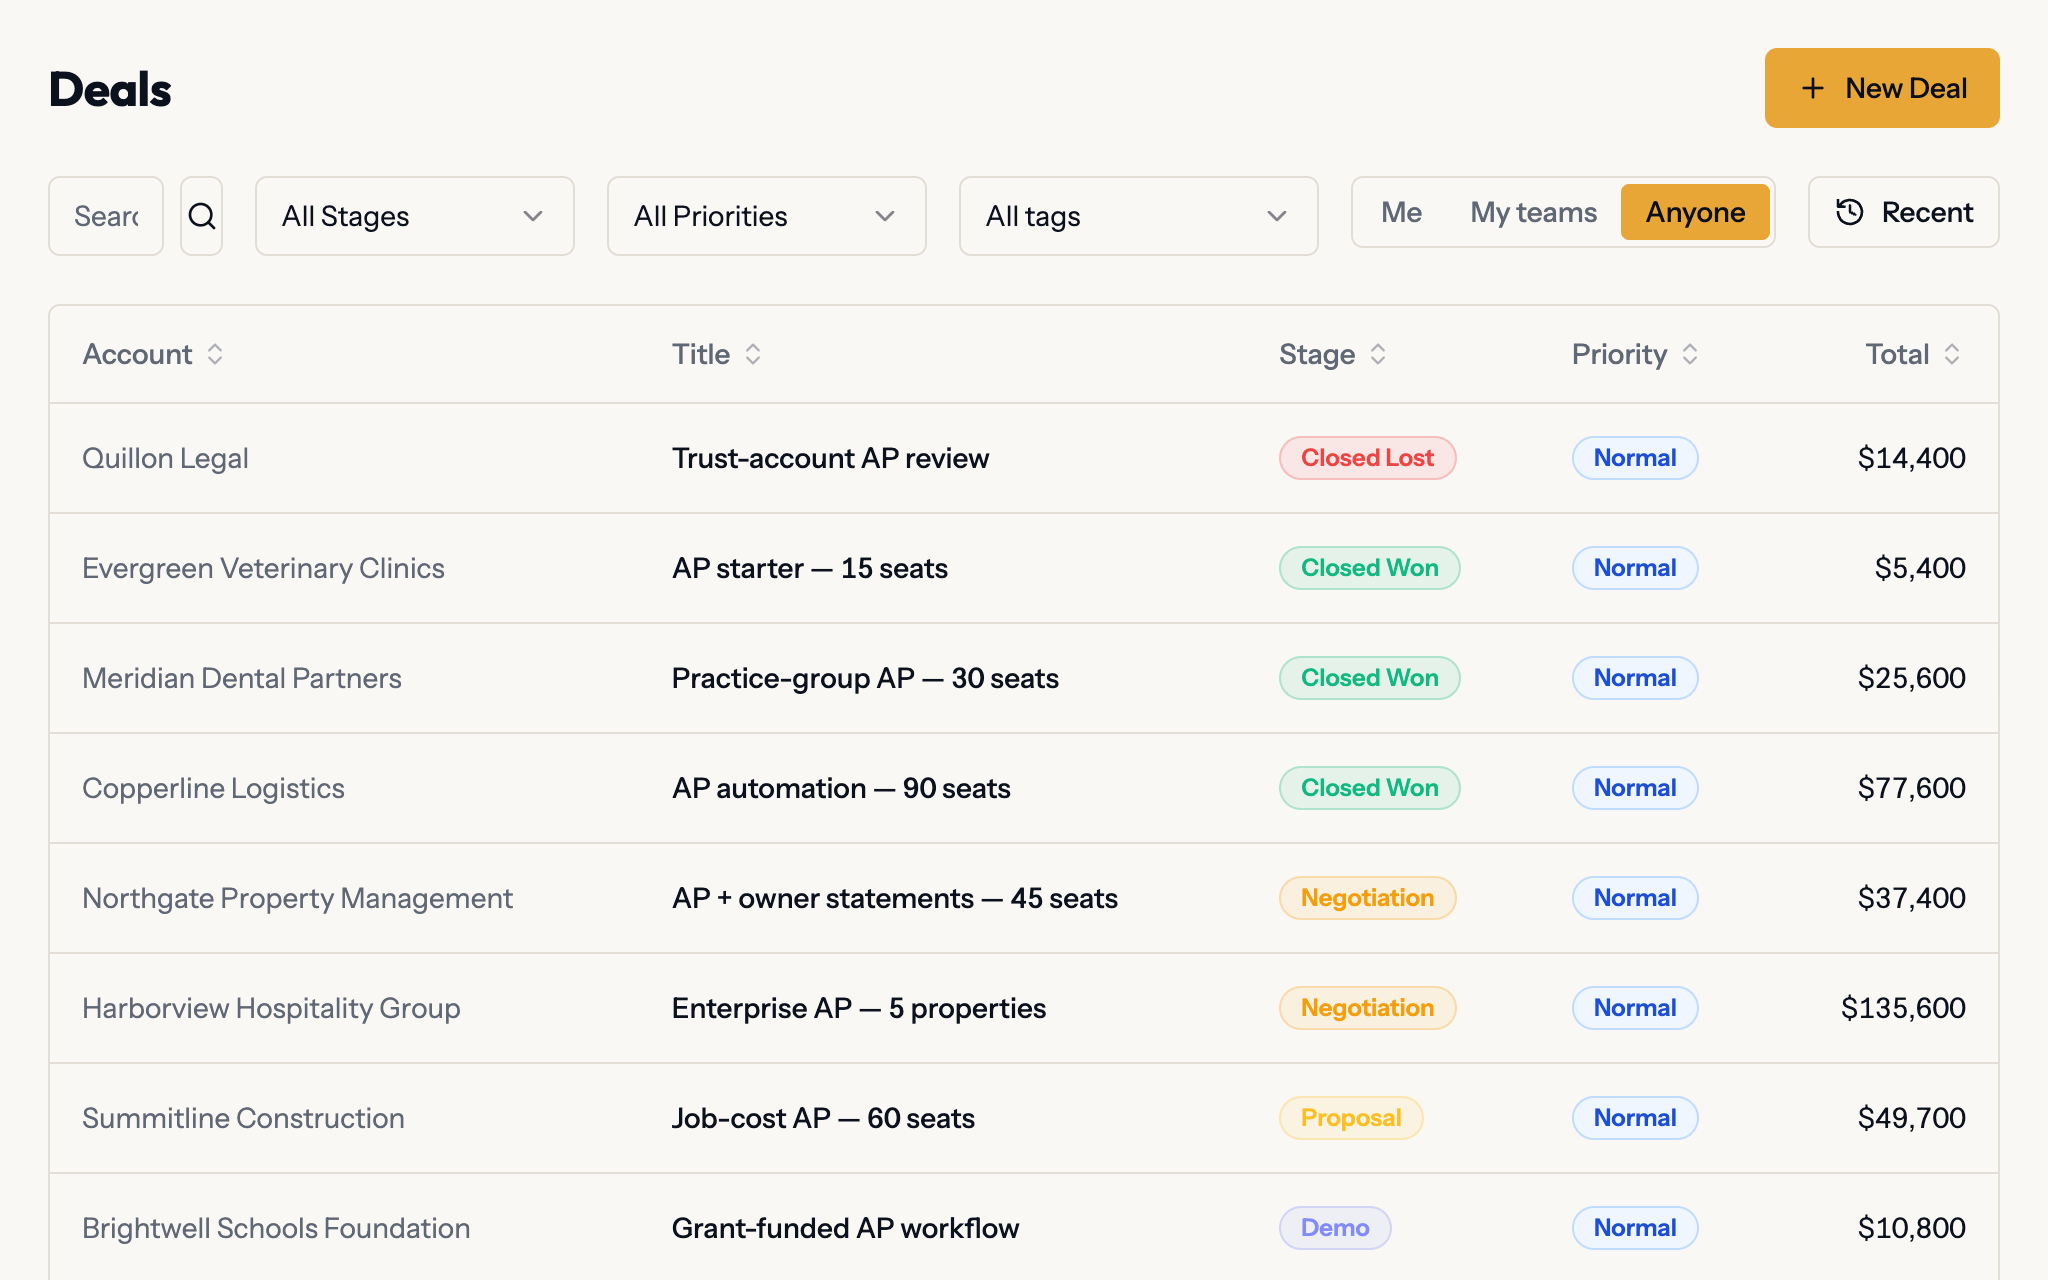Open AP + owner statements deal
This screenshot has height=1280, width=2048.
(x=895, y=898)
